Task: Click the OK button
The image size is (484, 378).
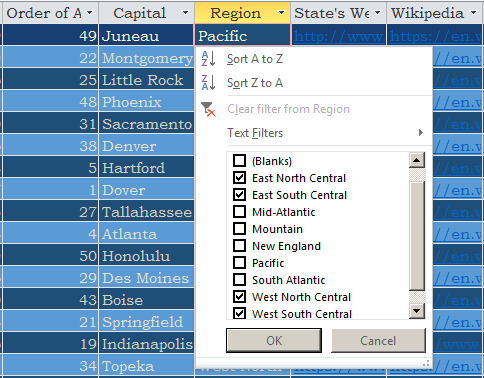Action: [x=274, y=340]
